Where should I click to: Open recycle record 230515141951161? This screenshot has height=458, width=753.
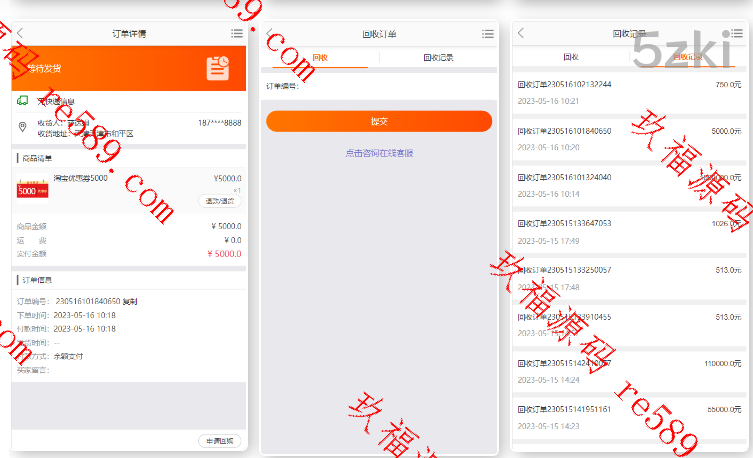[628, 416]
